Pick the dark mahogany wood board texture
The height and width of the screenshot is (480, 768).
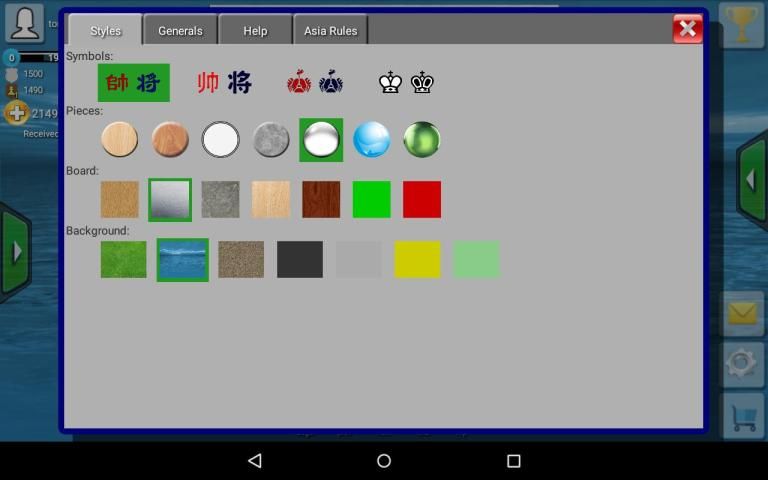pos(321,199)
